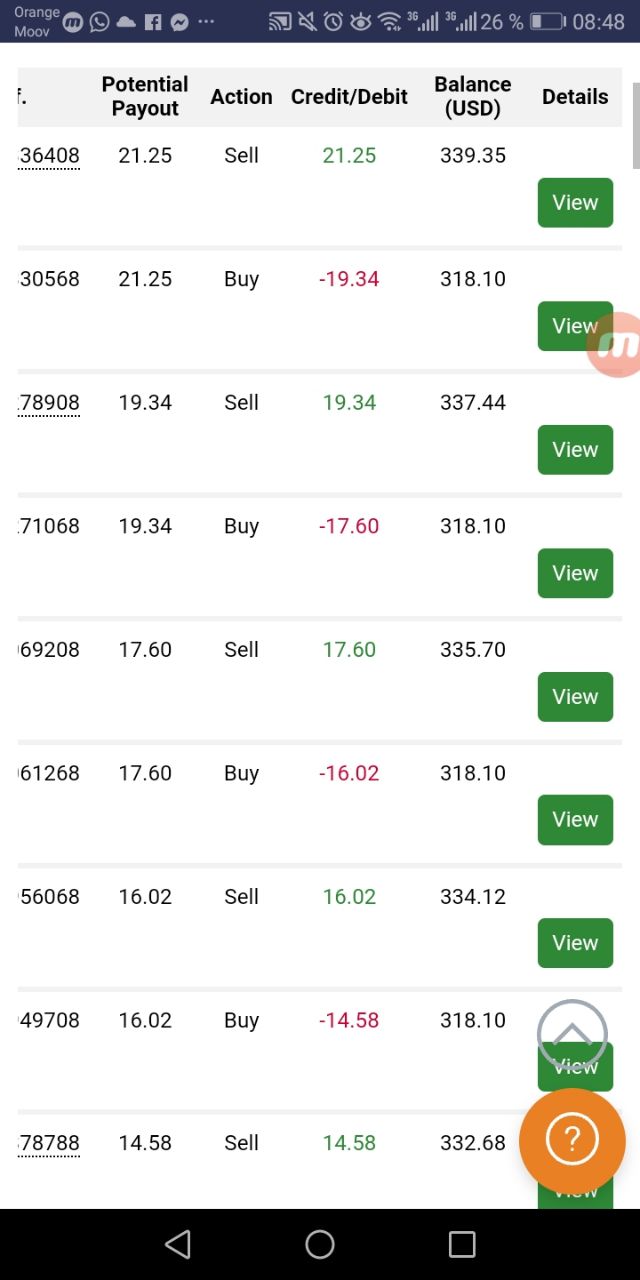
Task: Open reference link 36408
Action: pos(48,155)
